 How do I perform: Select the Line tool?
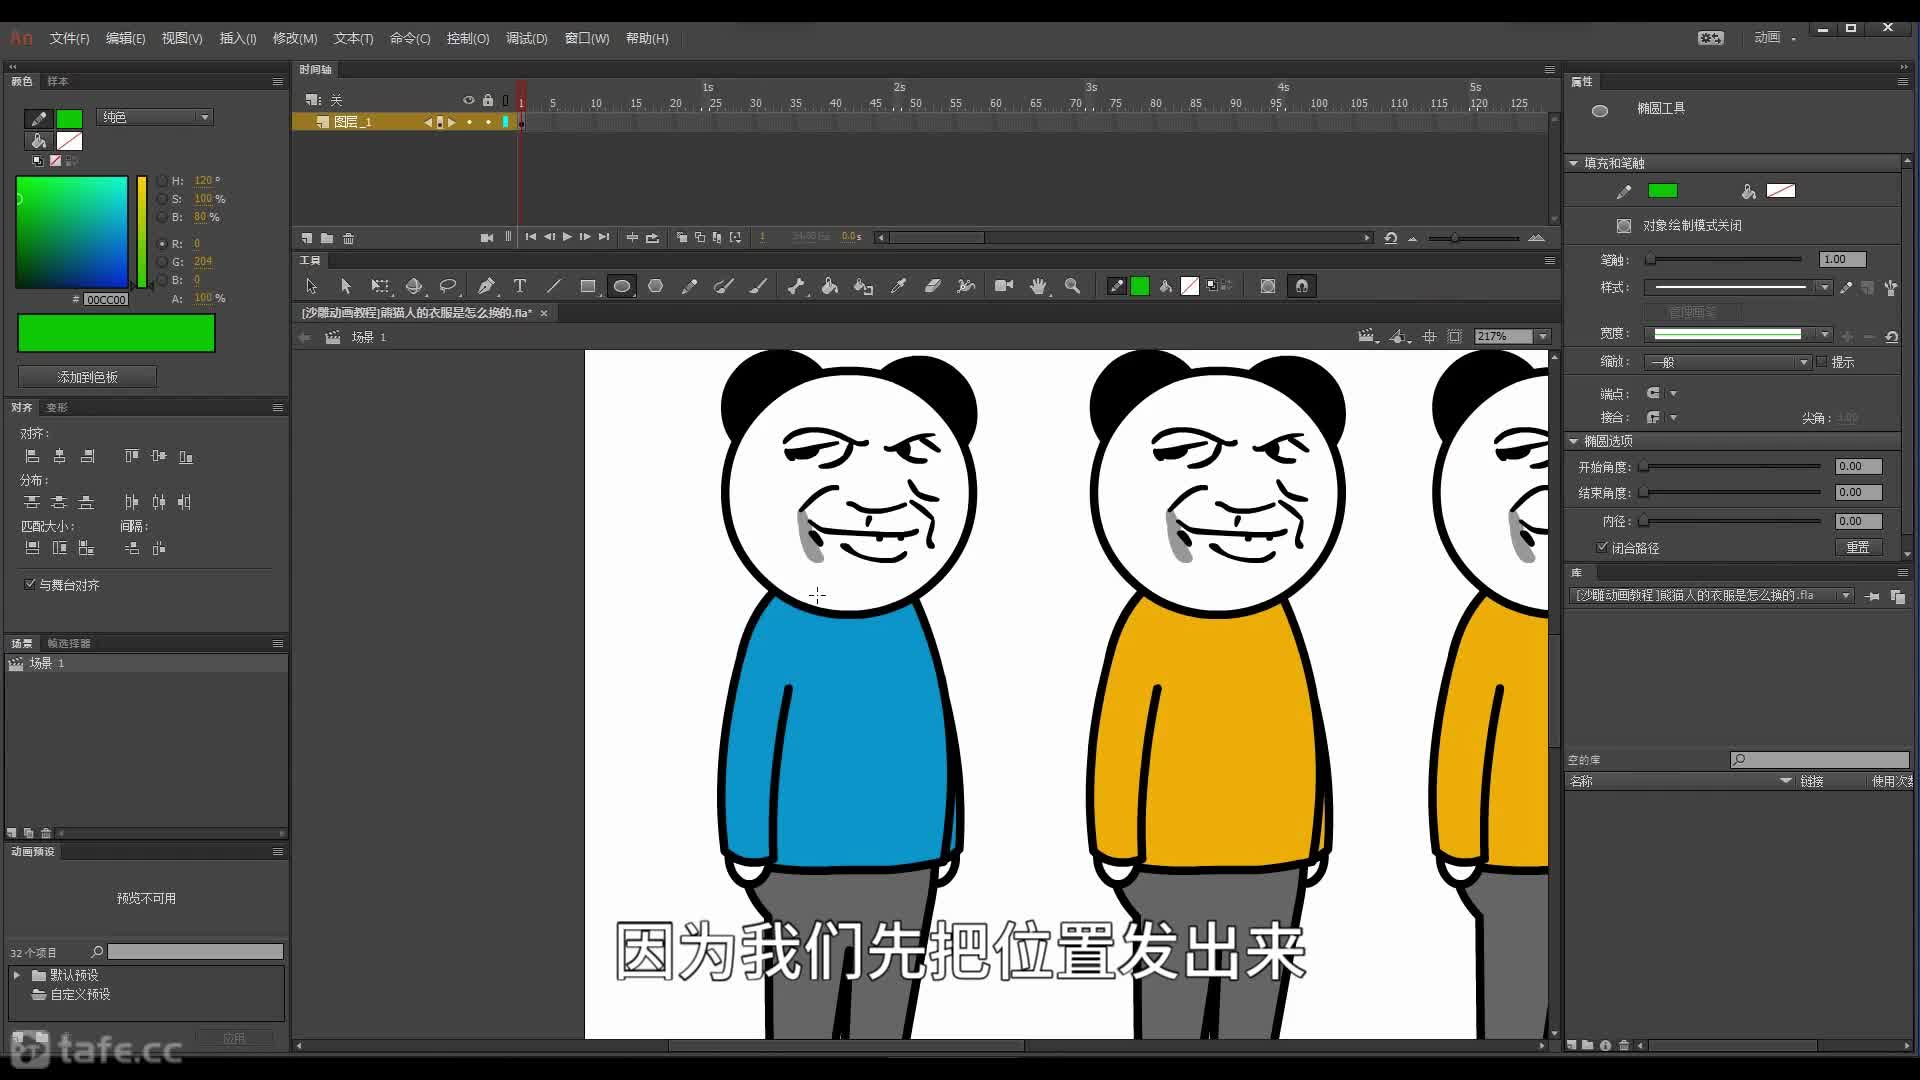click(x=554, y=286)
